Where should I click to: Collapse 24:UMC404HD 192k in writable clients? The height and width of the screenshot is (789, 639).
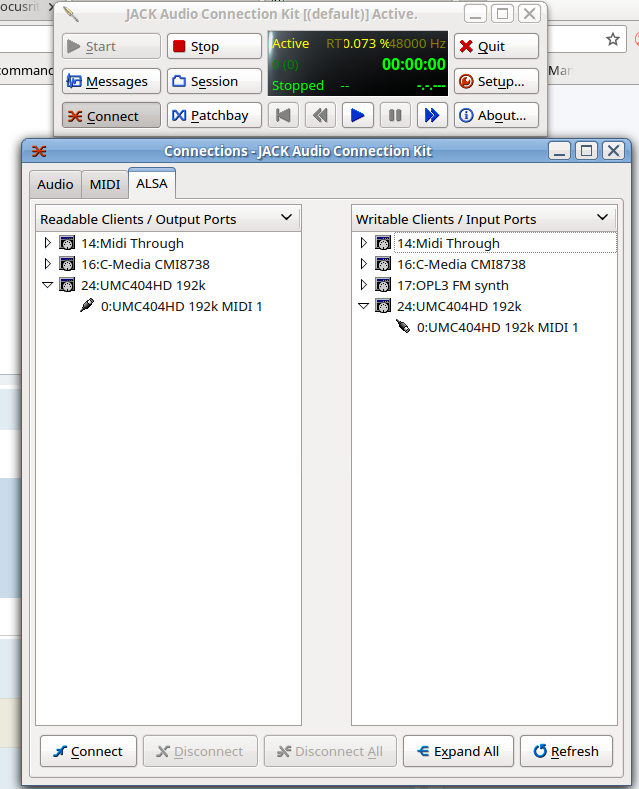364,306
